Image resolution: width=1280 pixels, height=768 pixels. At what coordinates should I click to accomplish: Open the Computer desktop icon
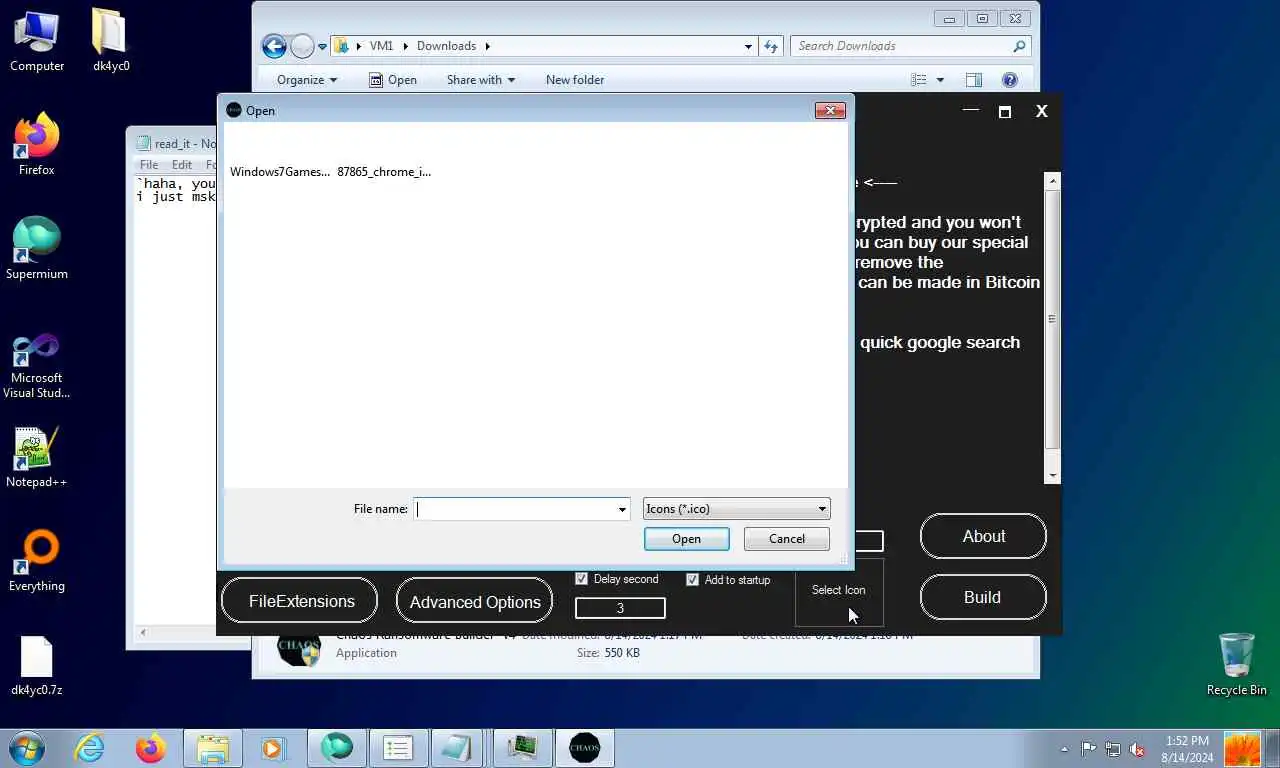point(37,41)
